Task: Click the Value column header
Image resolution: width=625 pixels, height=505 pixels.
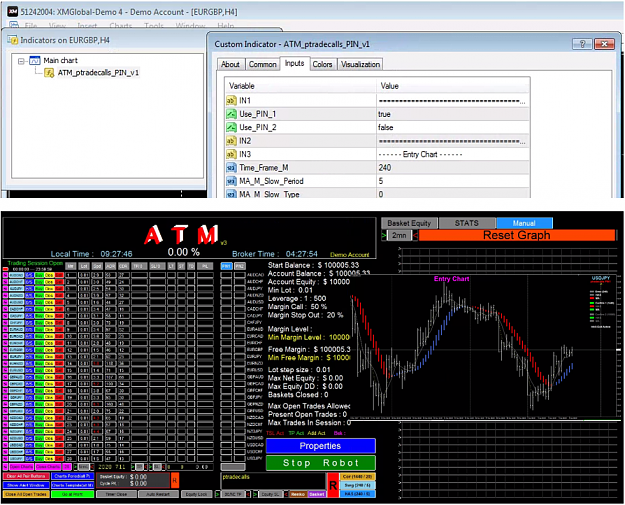Action: click(x=453, y=86)
